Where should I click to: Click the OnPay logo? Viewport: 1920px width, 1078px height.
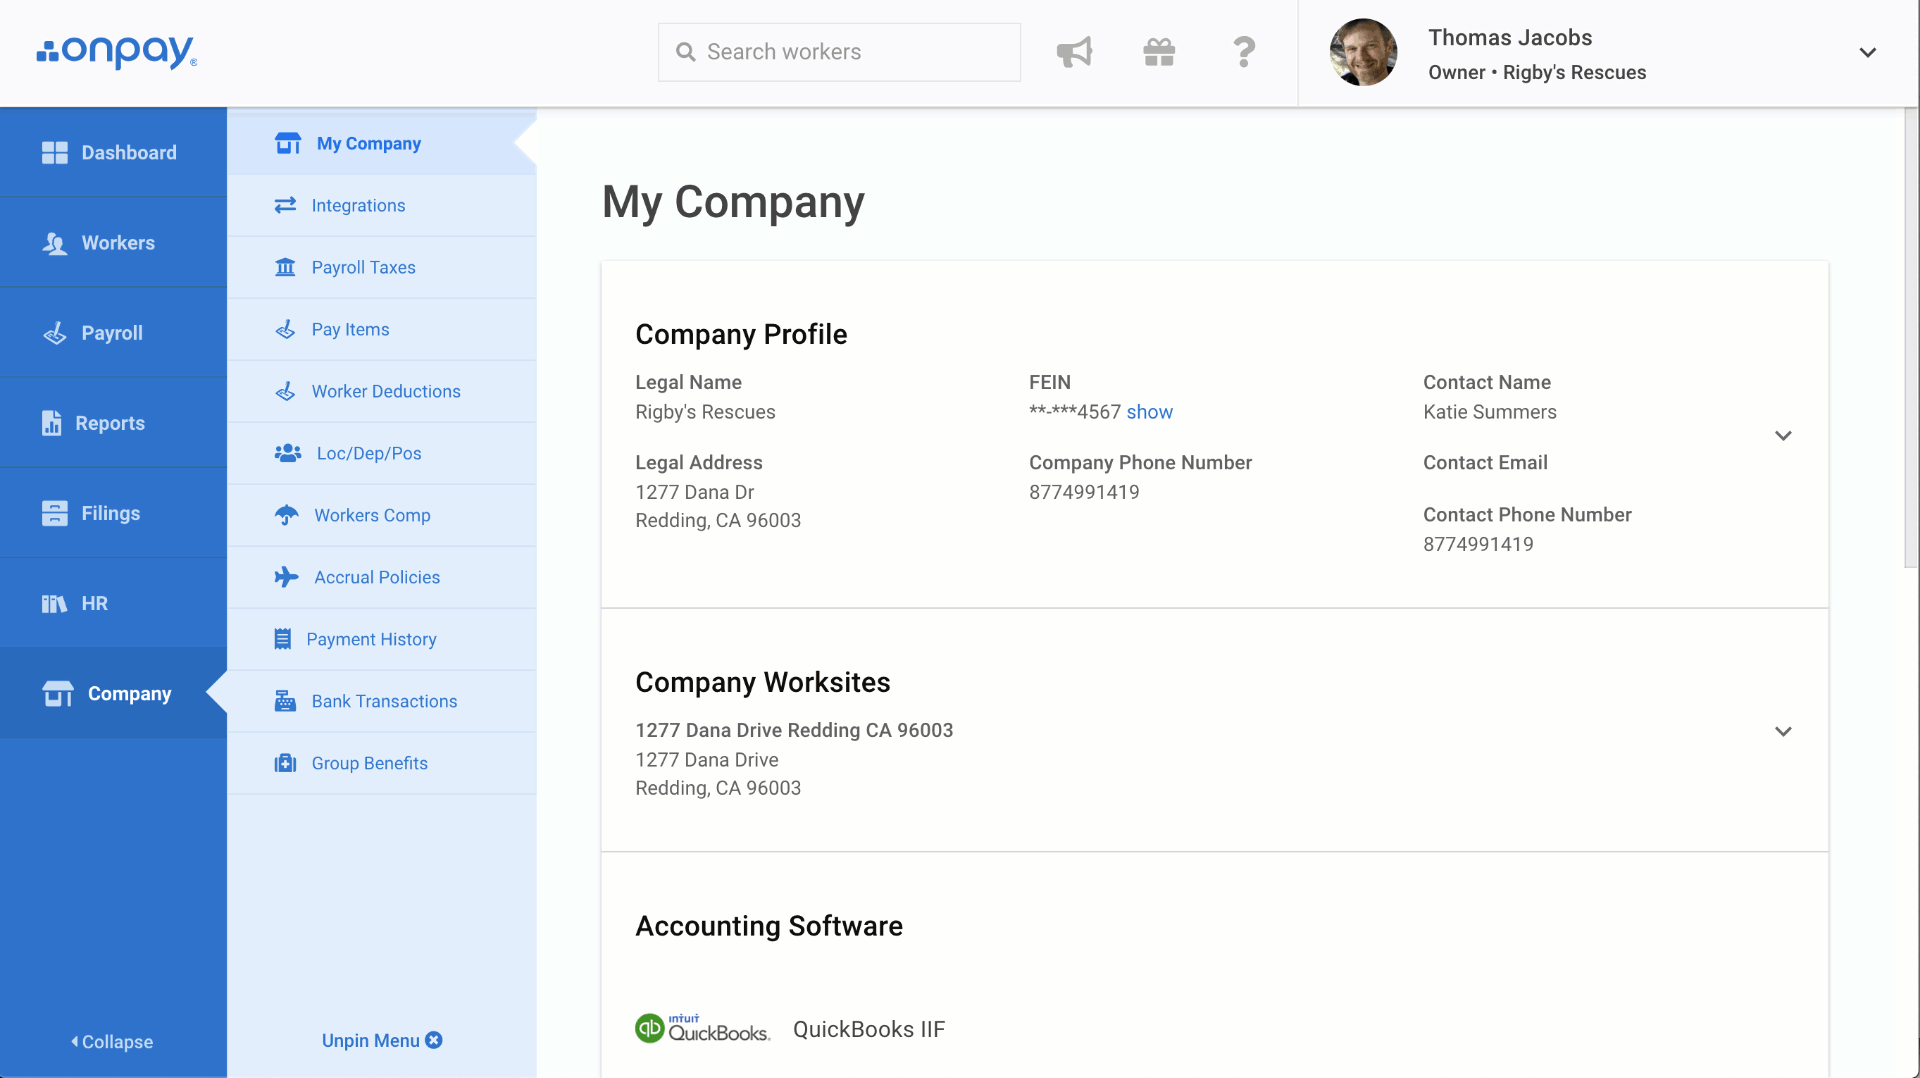(117, 52)
